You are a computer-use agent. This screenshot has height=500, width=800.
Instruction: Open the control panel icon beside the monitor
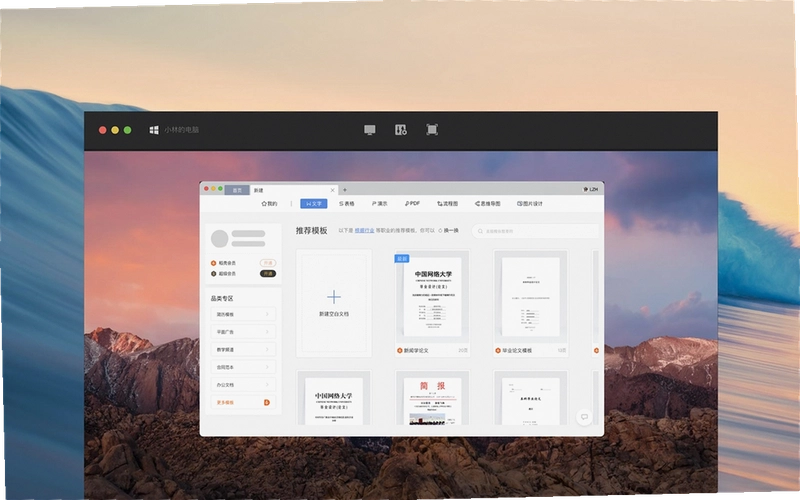[x=401, y=130]
